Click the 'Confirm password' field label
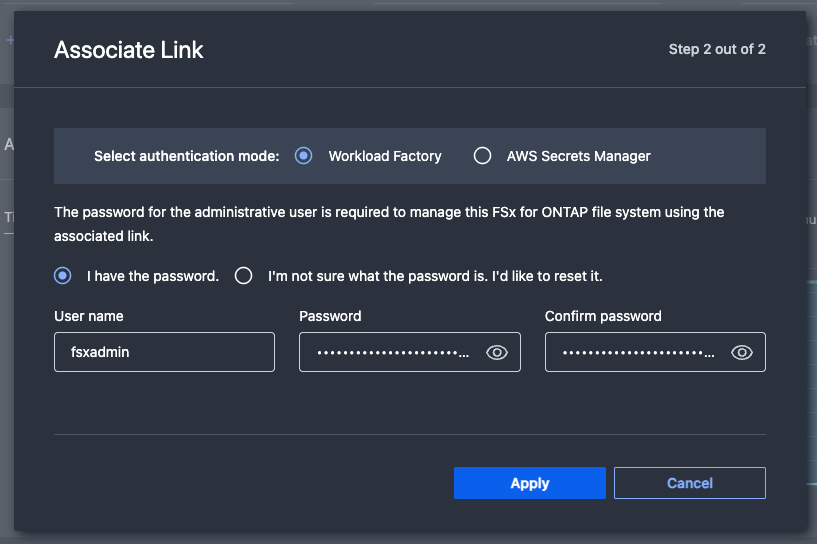The height and width of the screenshot is (544, 817). (x=603, y=316)
